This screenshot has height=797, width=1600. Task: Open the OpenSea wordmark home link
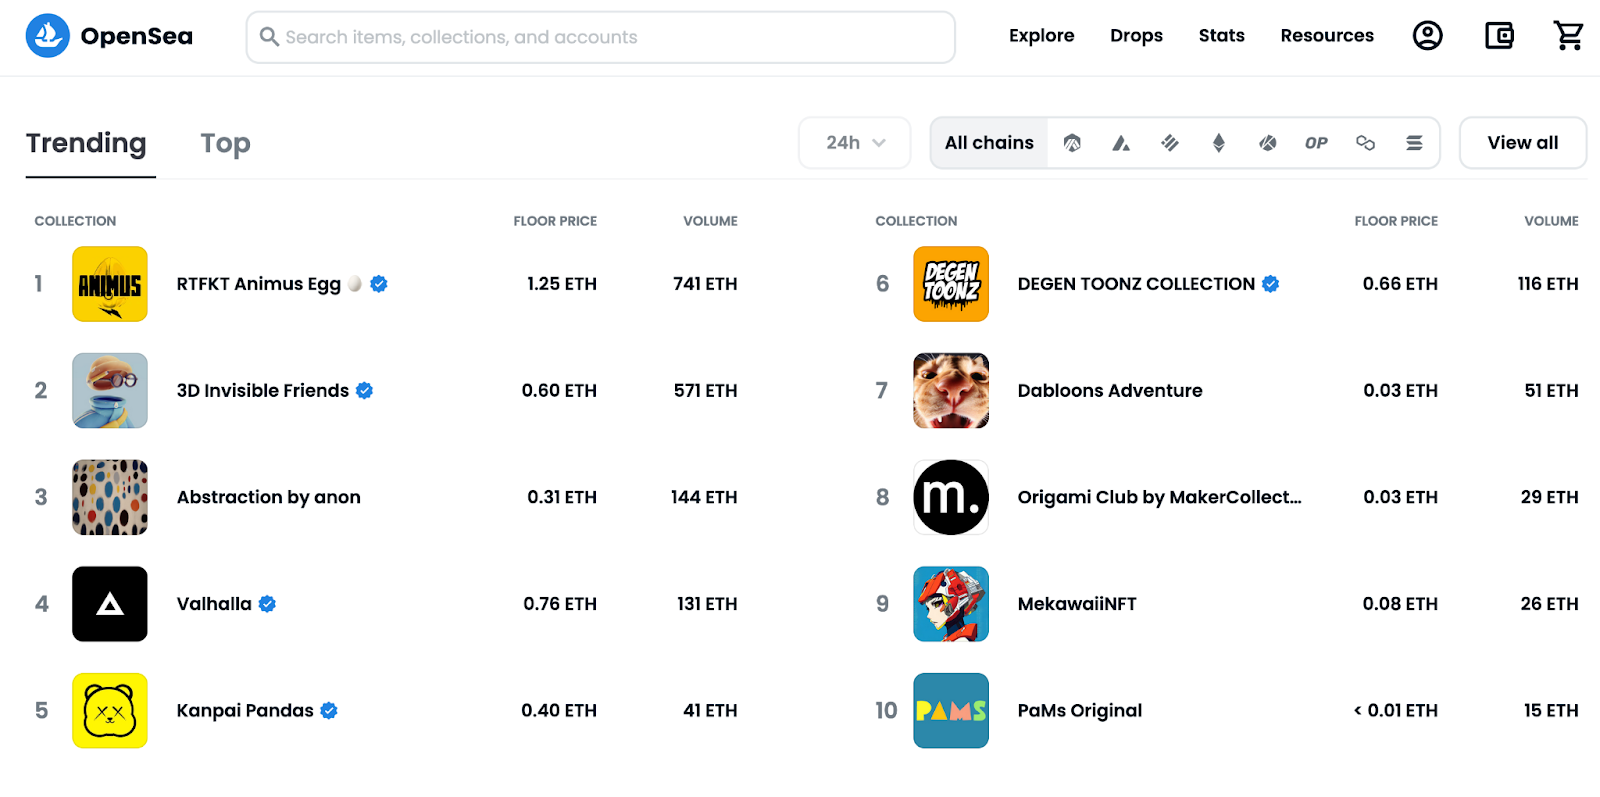point(136,36)
